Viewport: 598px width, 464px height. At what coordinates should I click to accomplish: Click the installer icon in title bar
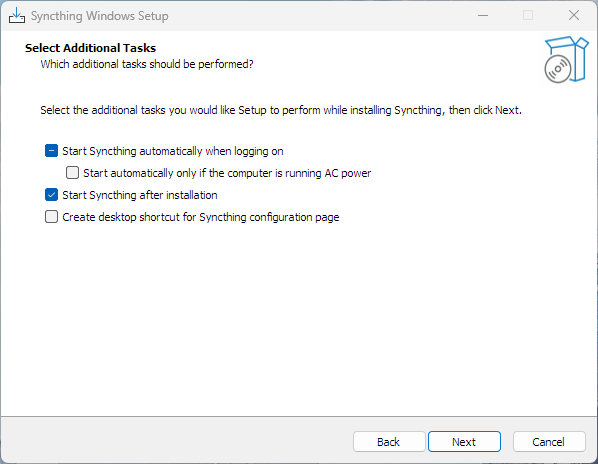point(17,16)
